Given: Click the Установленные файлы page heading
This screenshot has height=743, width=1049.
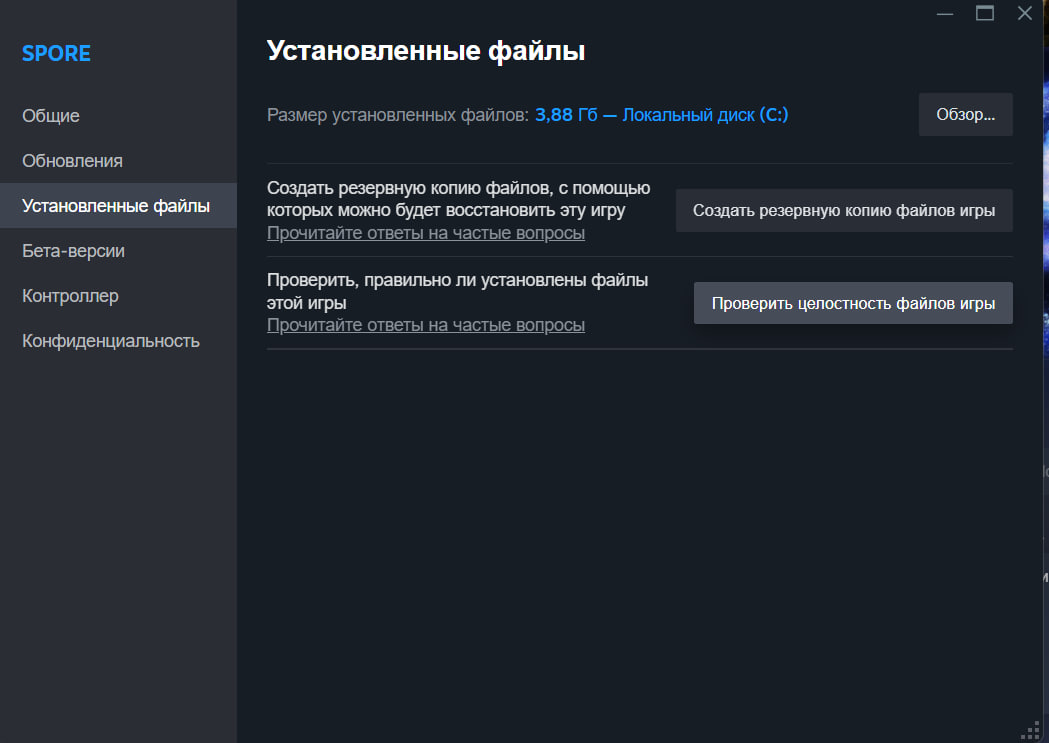Looking at the screenshot, I should (425, 51).
